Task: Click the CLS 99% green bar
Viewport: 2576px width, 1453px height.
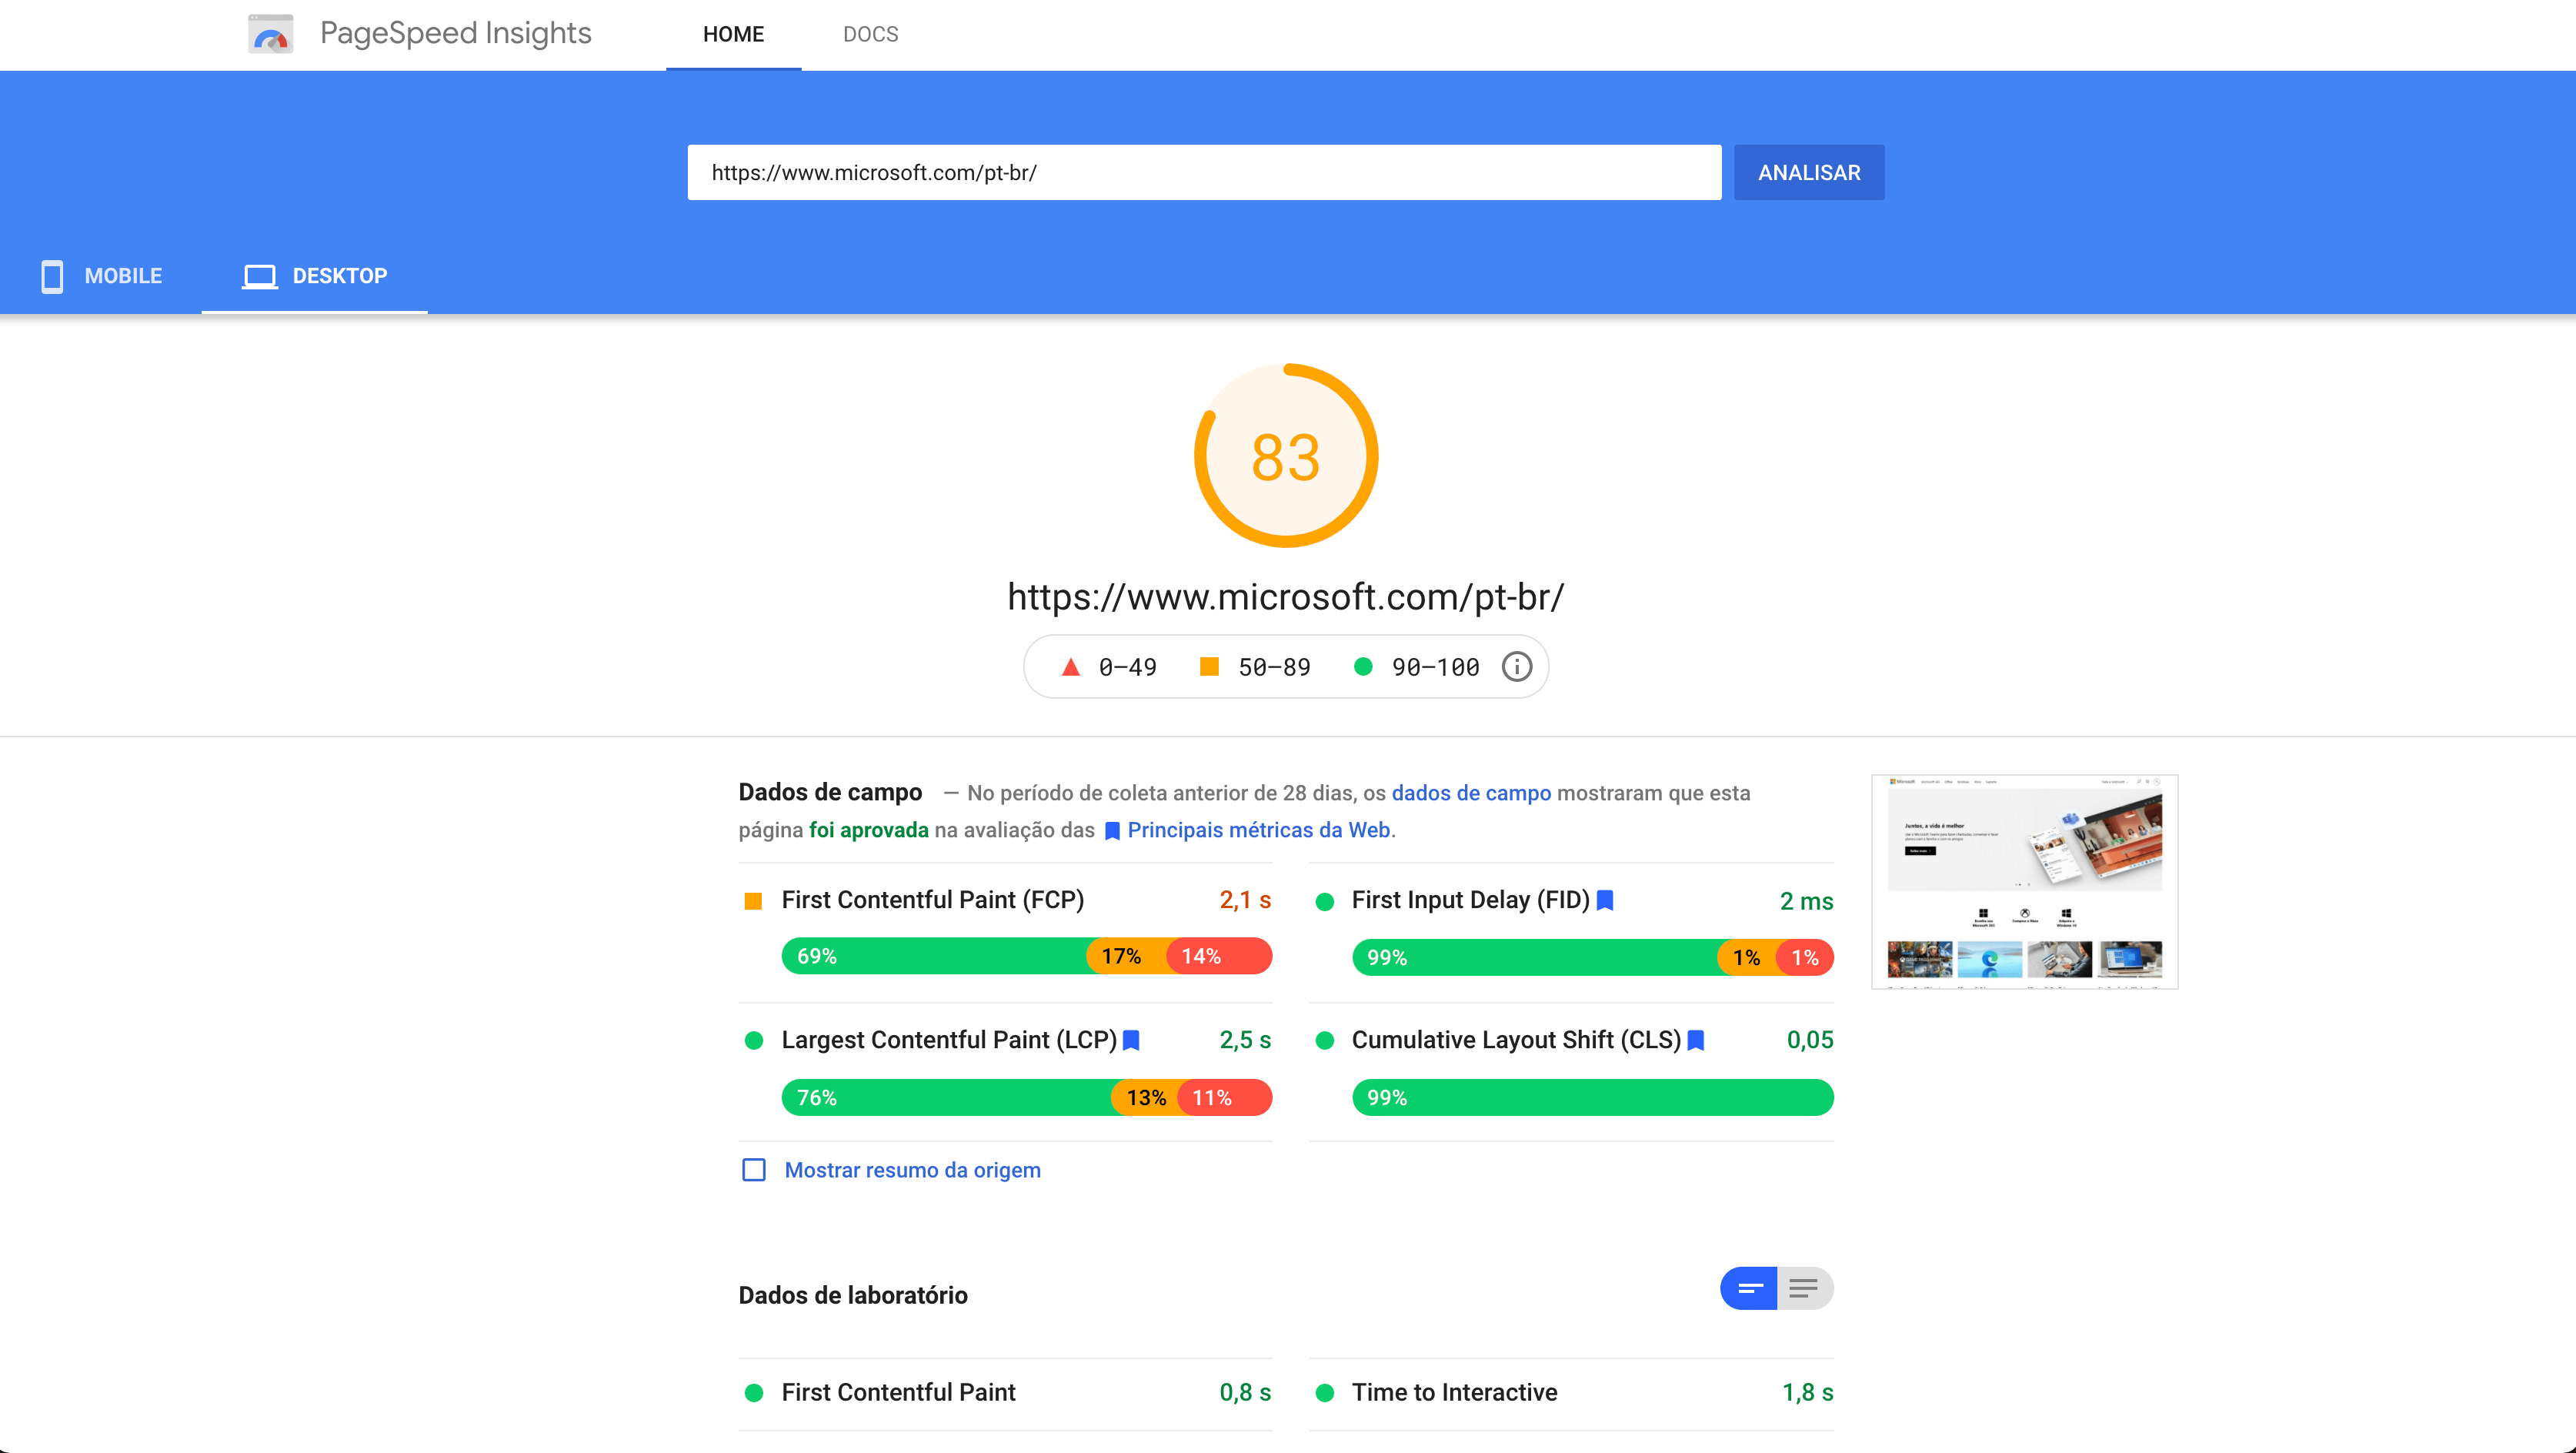Action: 1593,1097
